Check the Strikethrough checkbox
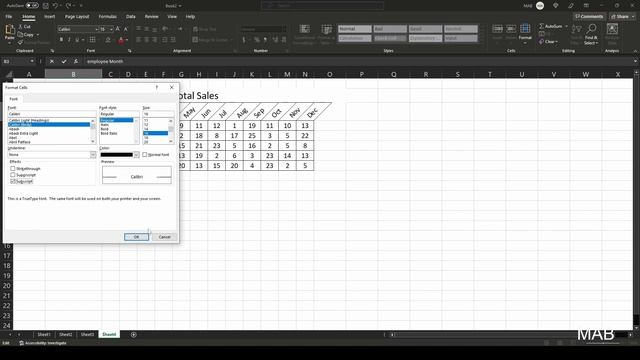 tap(13, 168)
